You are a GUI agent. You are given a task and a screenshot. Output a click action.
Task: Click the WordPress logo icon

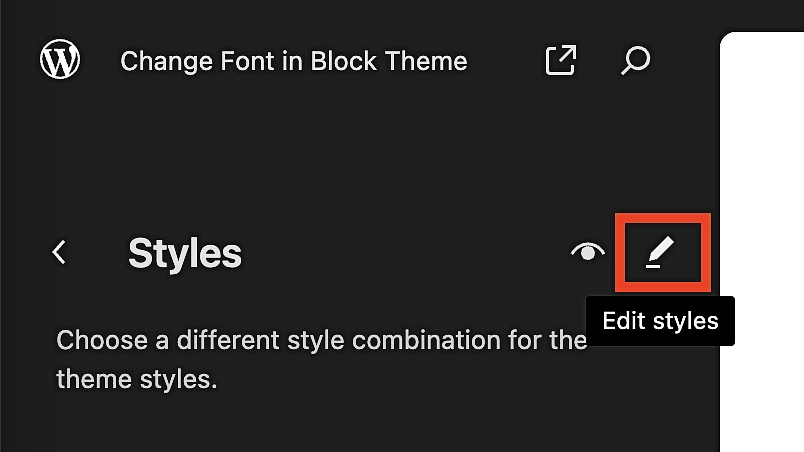tap(60, 59)
